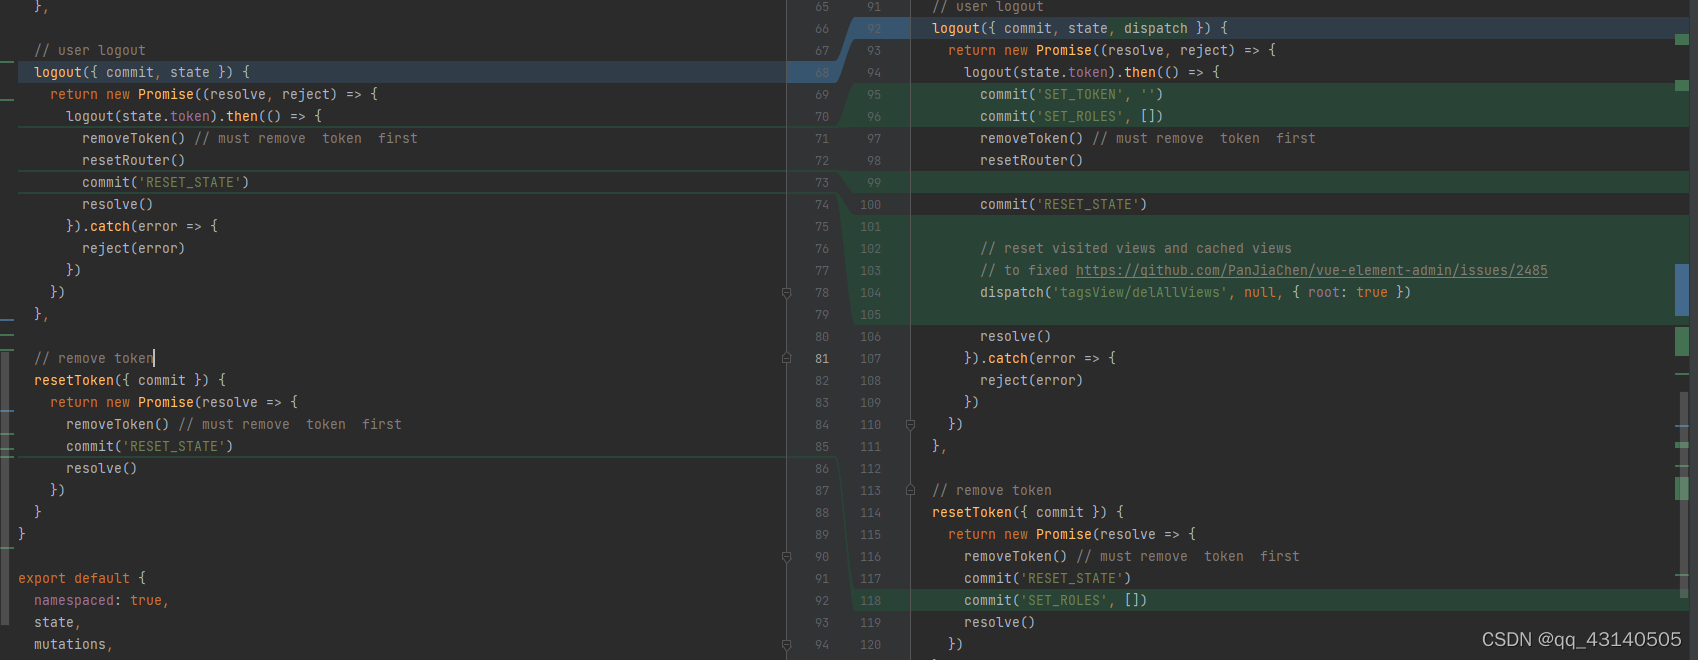The image size is (1698, 660).
Task: Click right gutter line number 99
Action: pyautogui.click(x=874, y=182)
